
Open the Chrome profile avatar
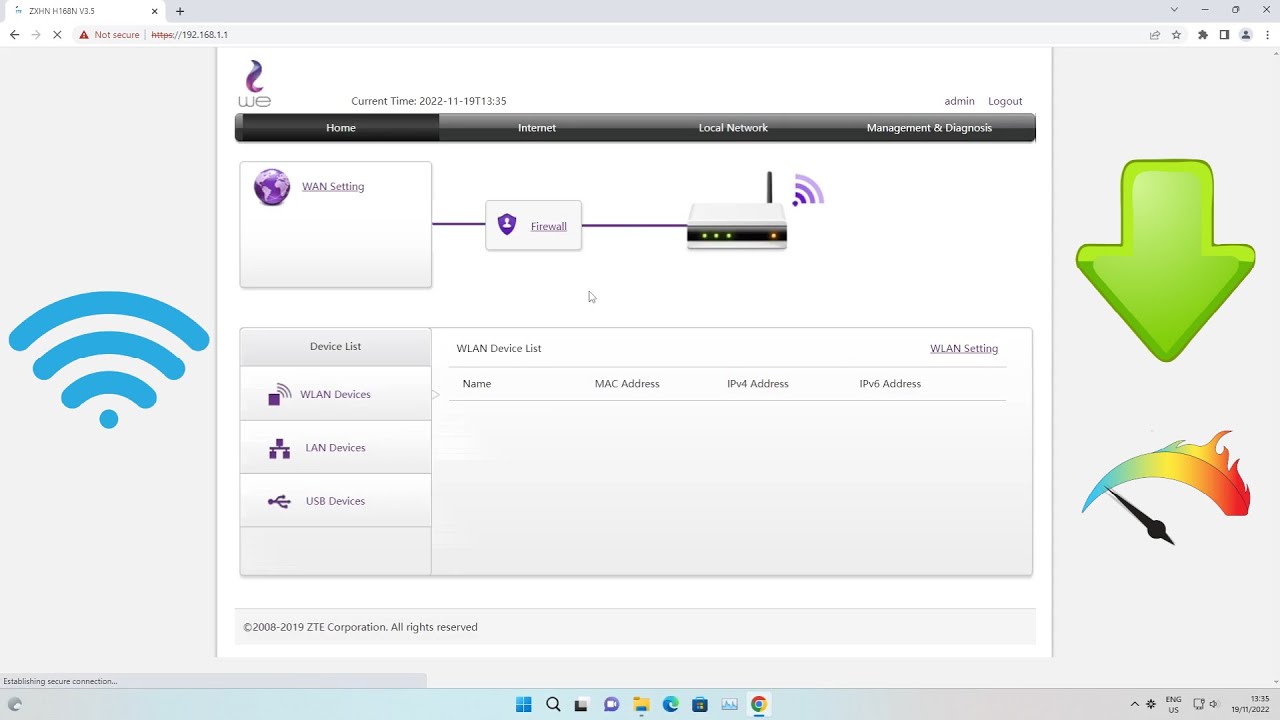[1246, 34]
